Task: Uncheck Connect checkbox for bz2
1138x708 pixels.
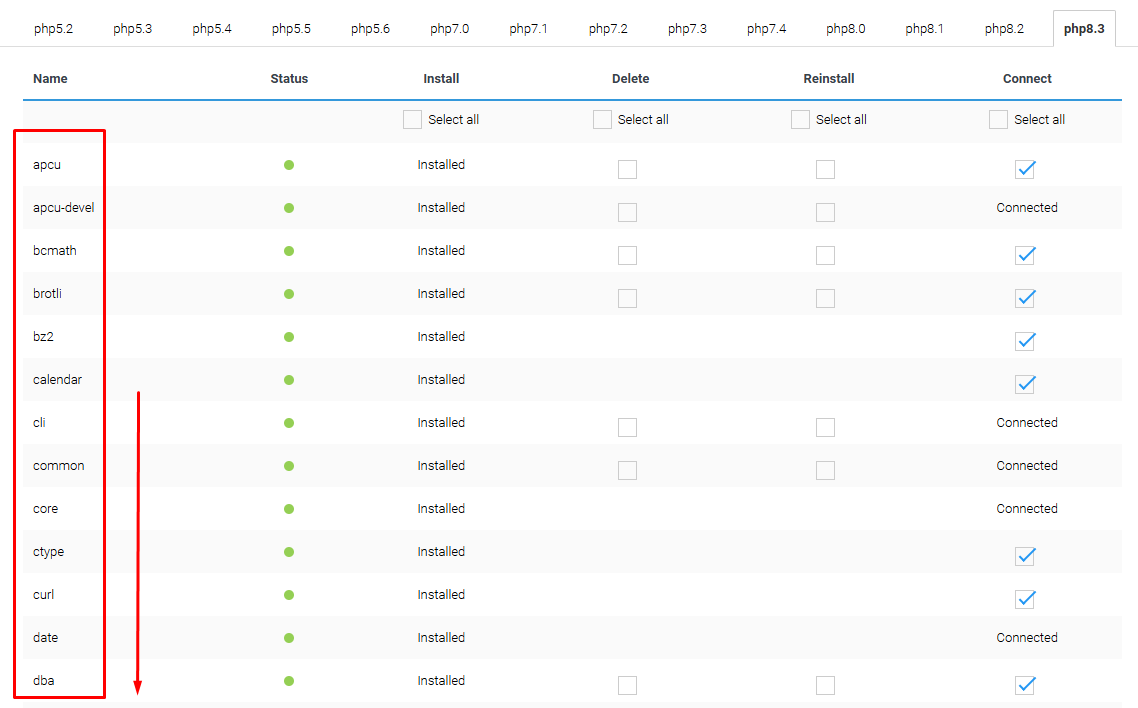Action: 1025,341
